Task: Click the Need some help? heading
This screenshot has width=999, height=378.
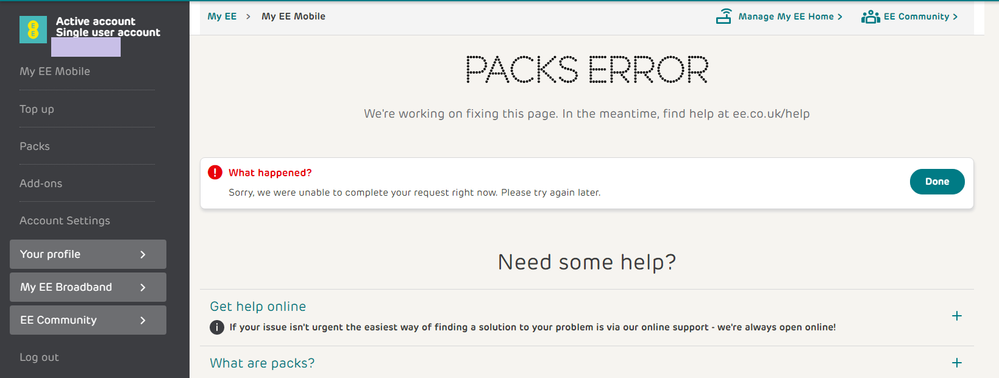Action: pos(587,262)
